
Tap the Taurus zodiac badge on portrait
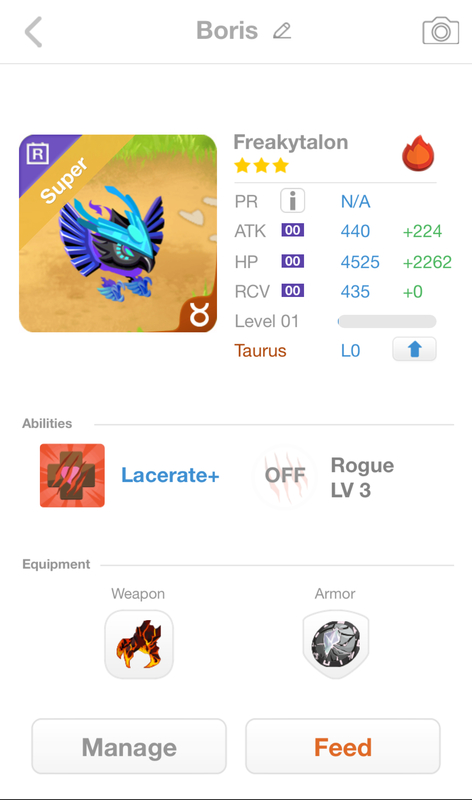coord(199,316)
